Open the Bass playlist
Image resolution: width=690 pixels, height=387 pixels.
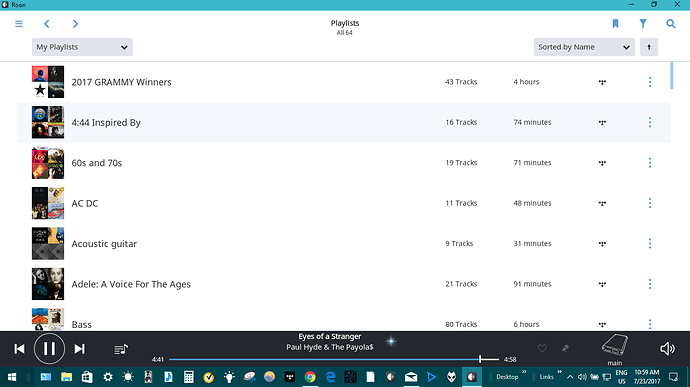[x=82, y=324]
